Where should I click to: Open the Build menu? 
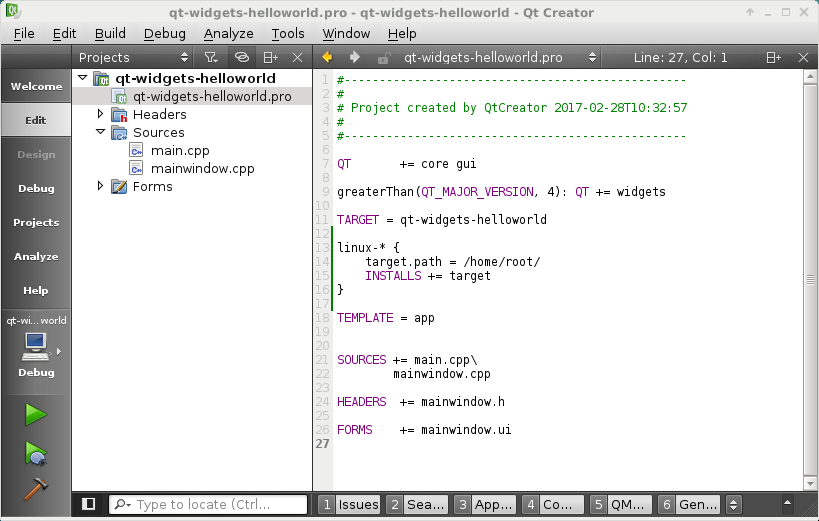coord(110,33)
